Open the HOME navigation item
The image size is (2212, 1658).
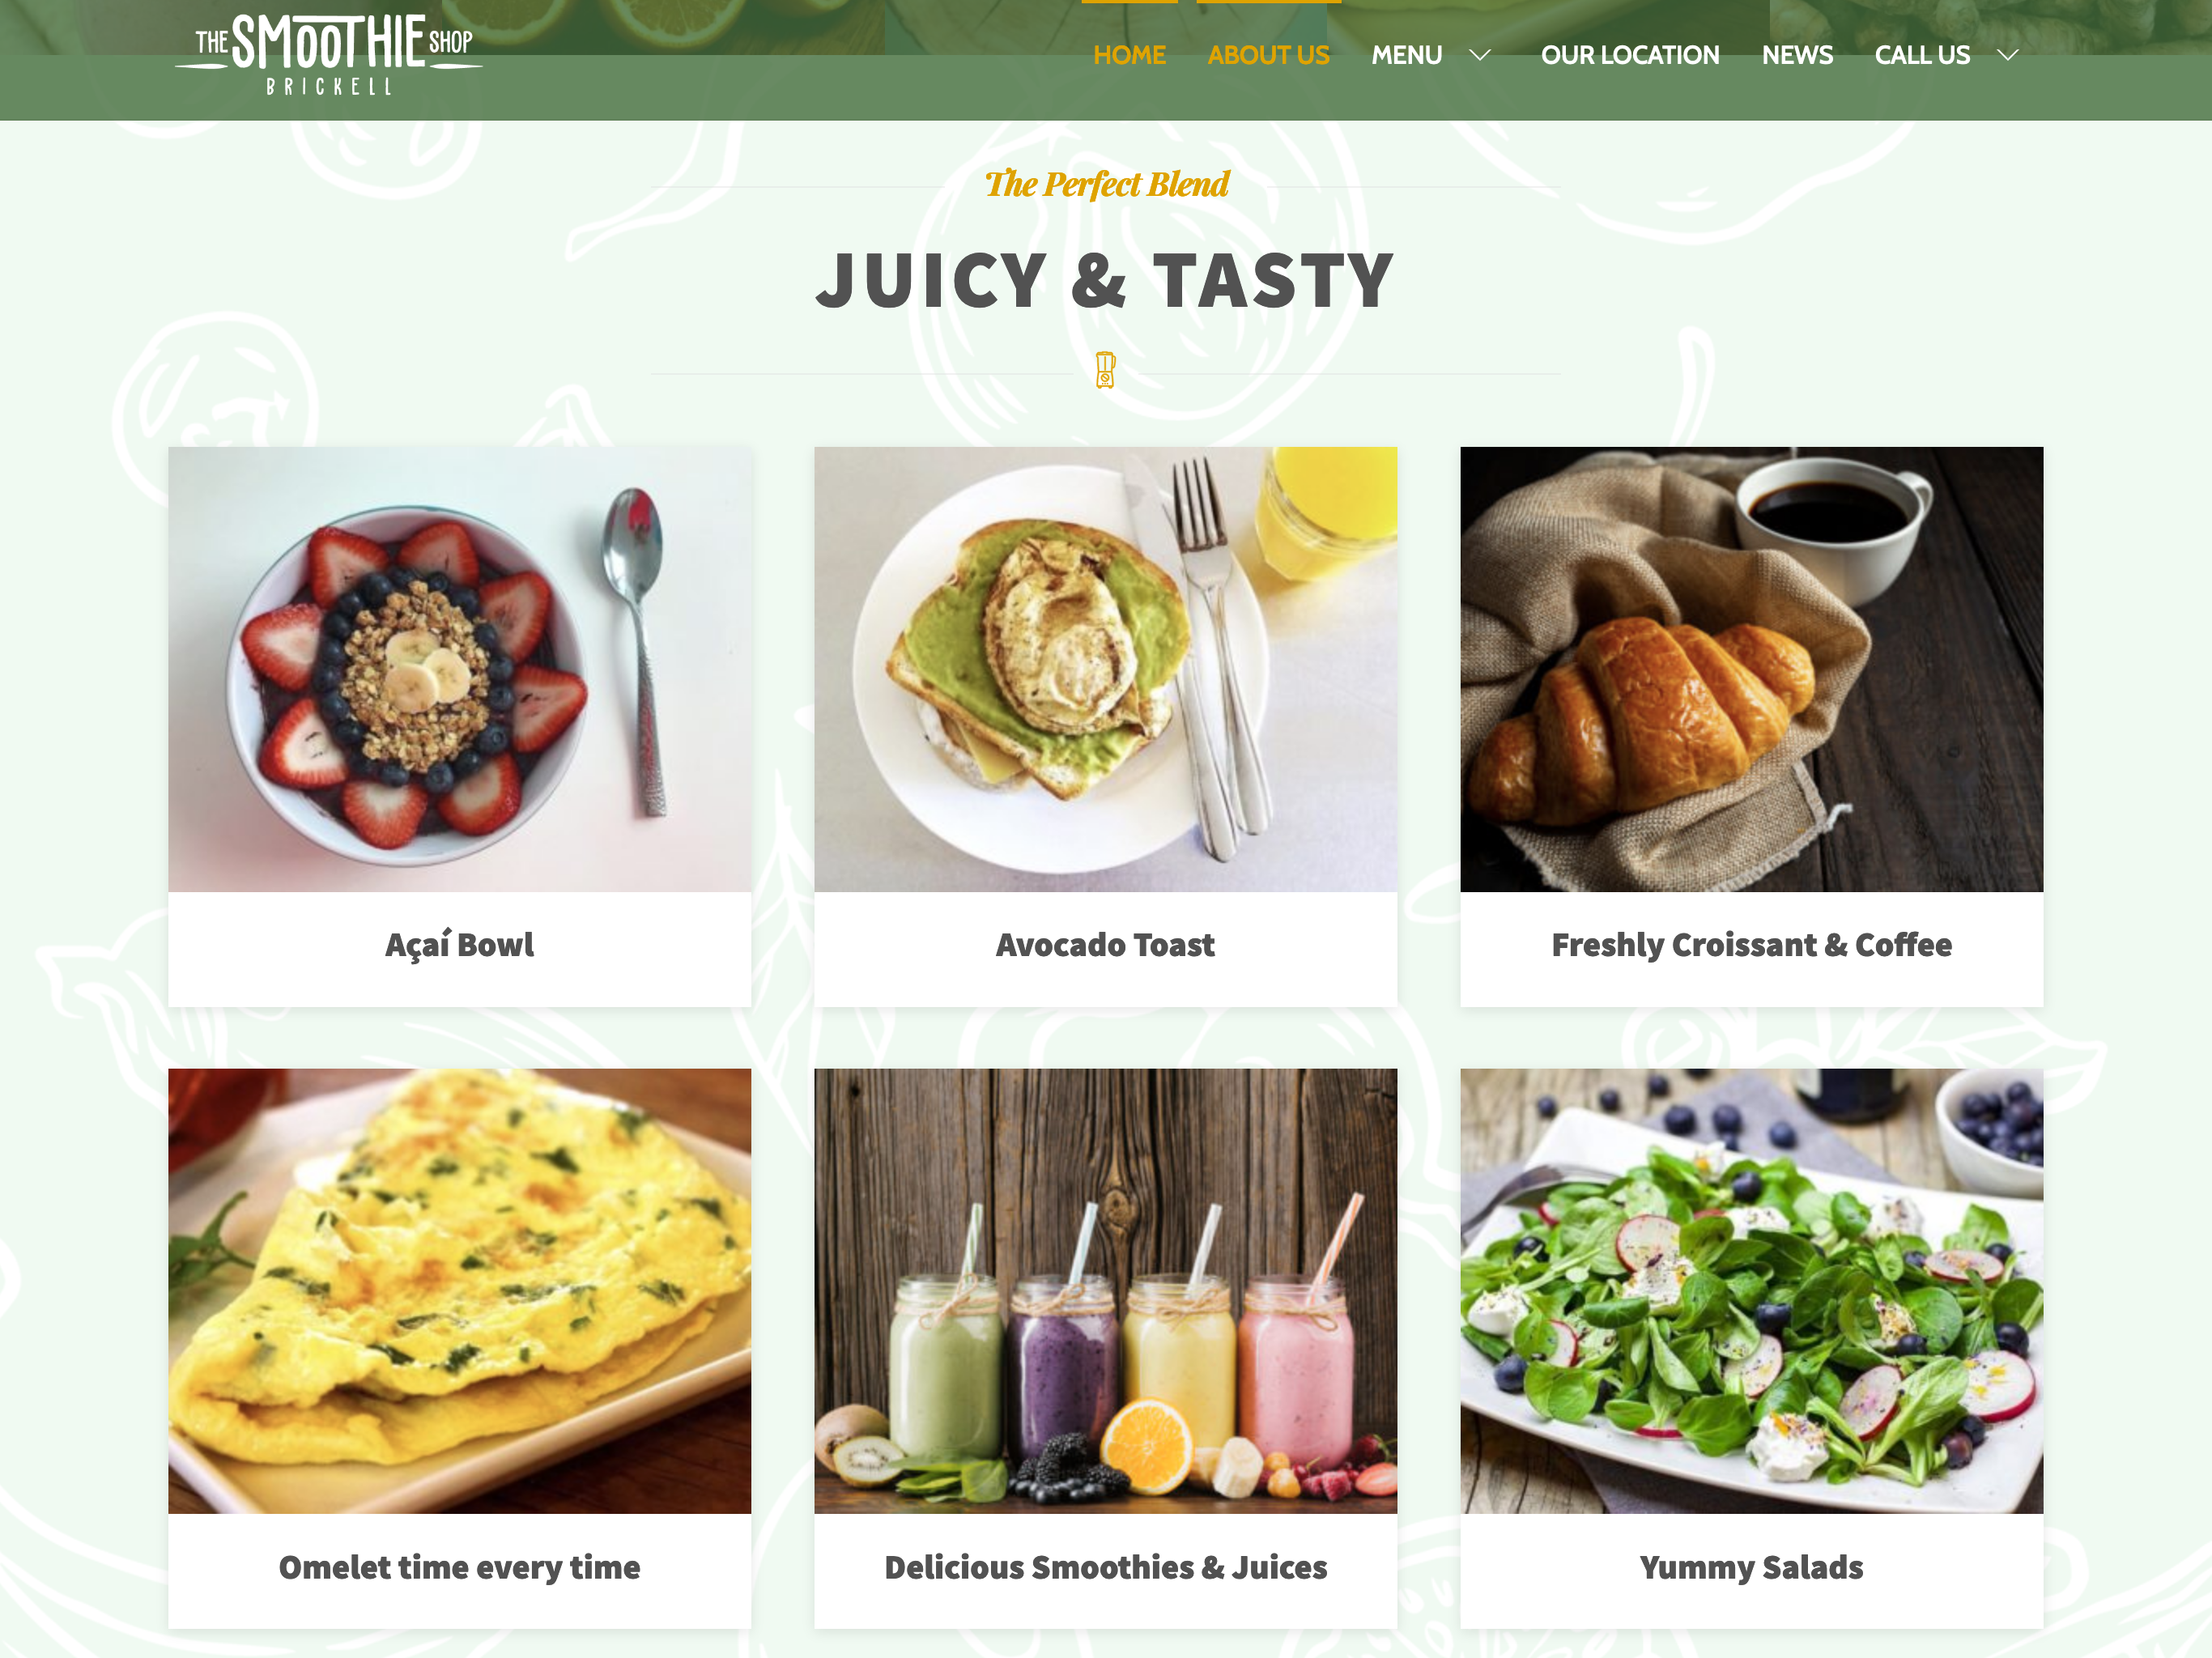tap(1129, 55)
